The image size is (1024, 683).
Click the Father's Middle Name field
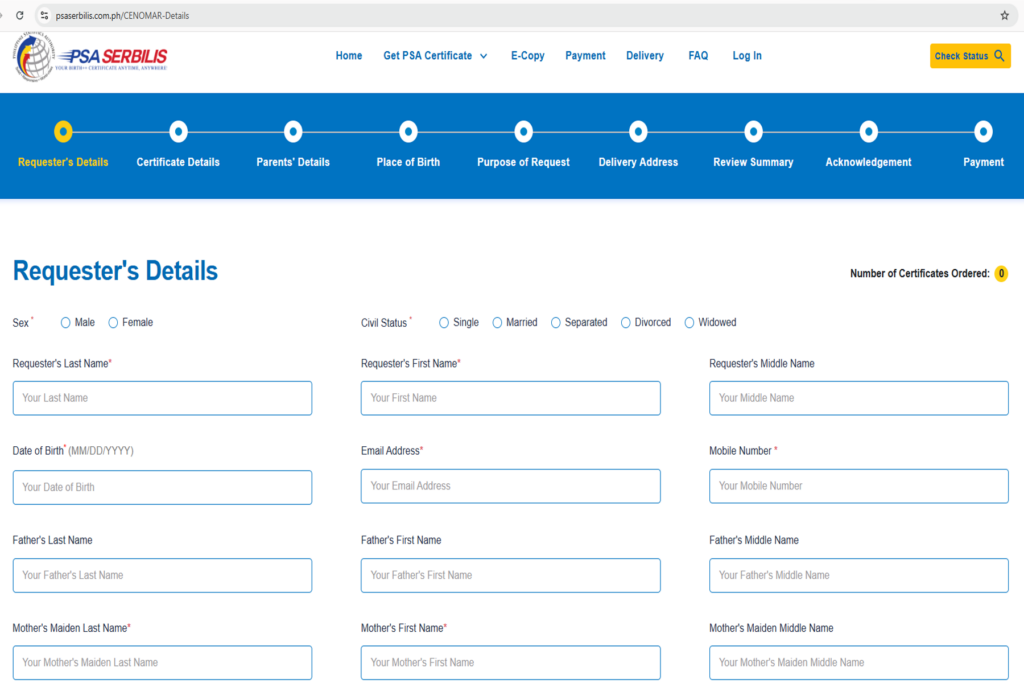859,575
